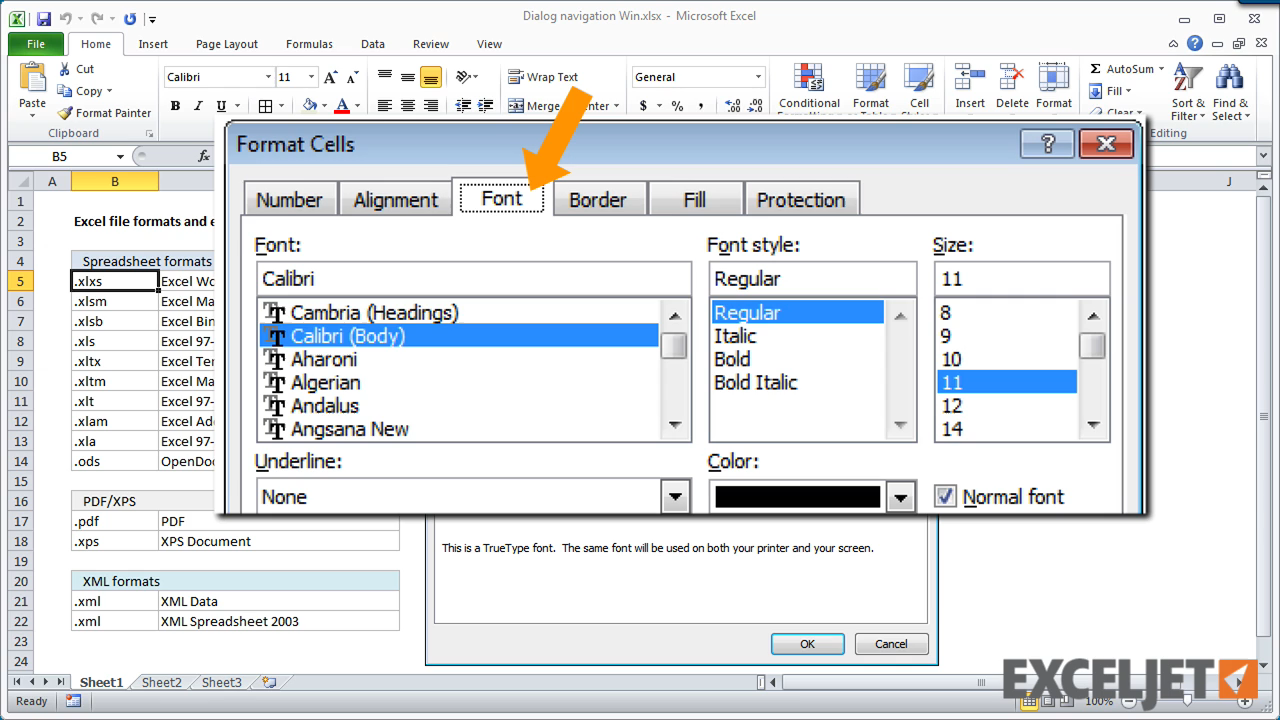Open the Formulas ribbon tab
The height and width of the screenshot is (720, 1280).
pos(309,44)
